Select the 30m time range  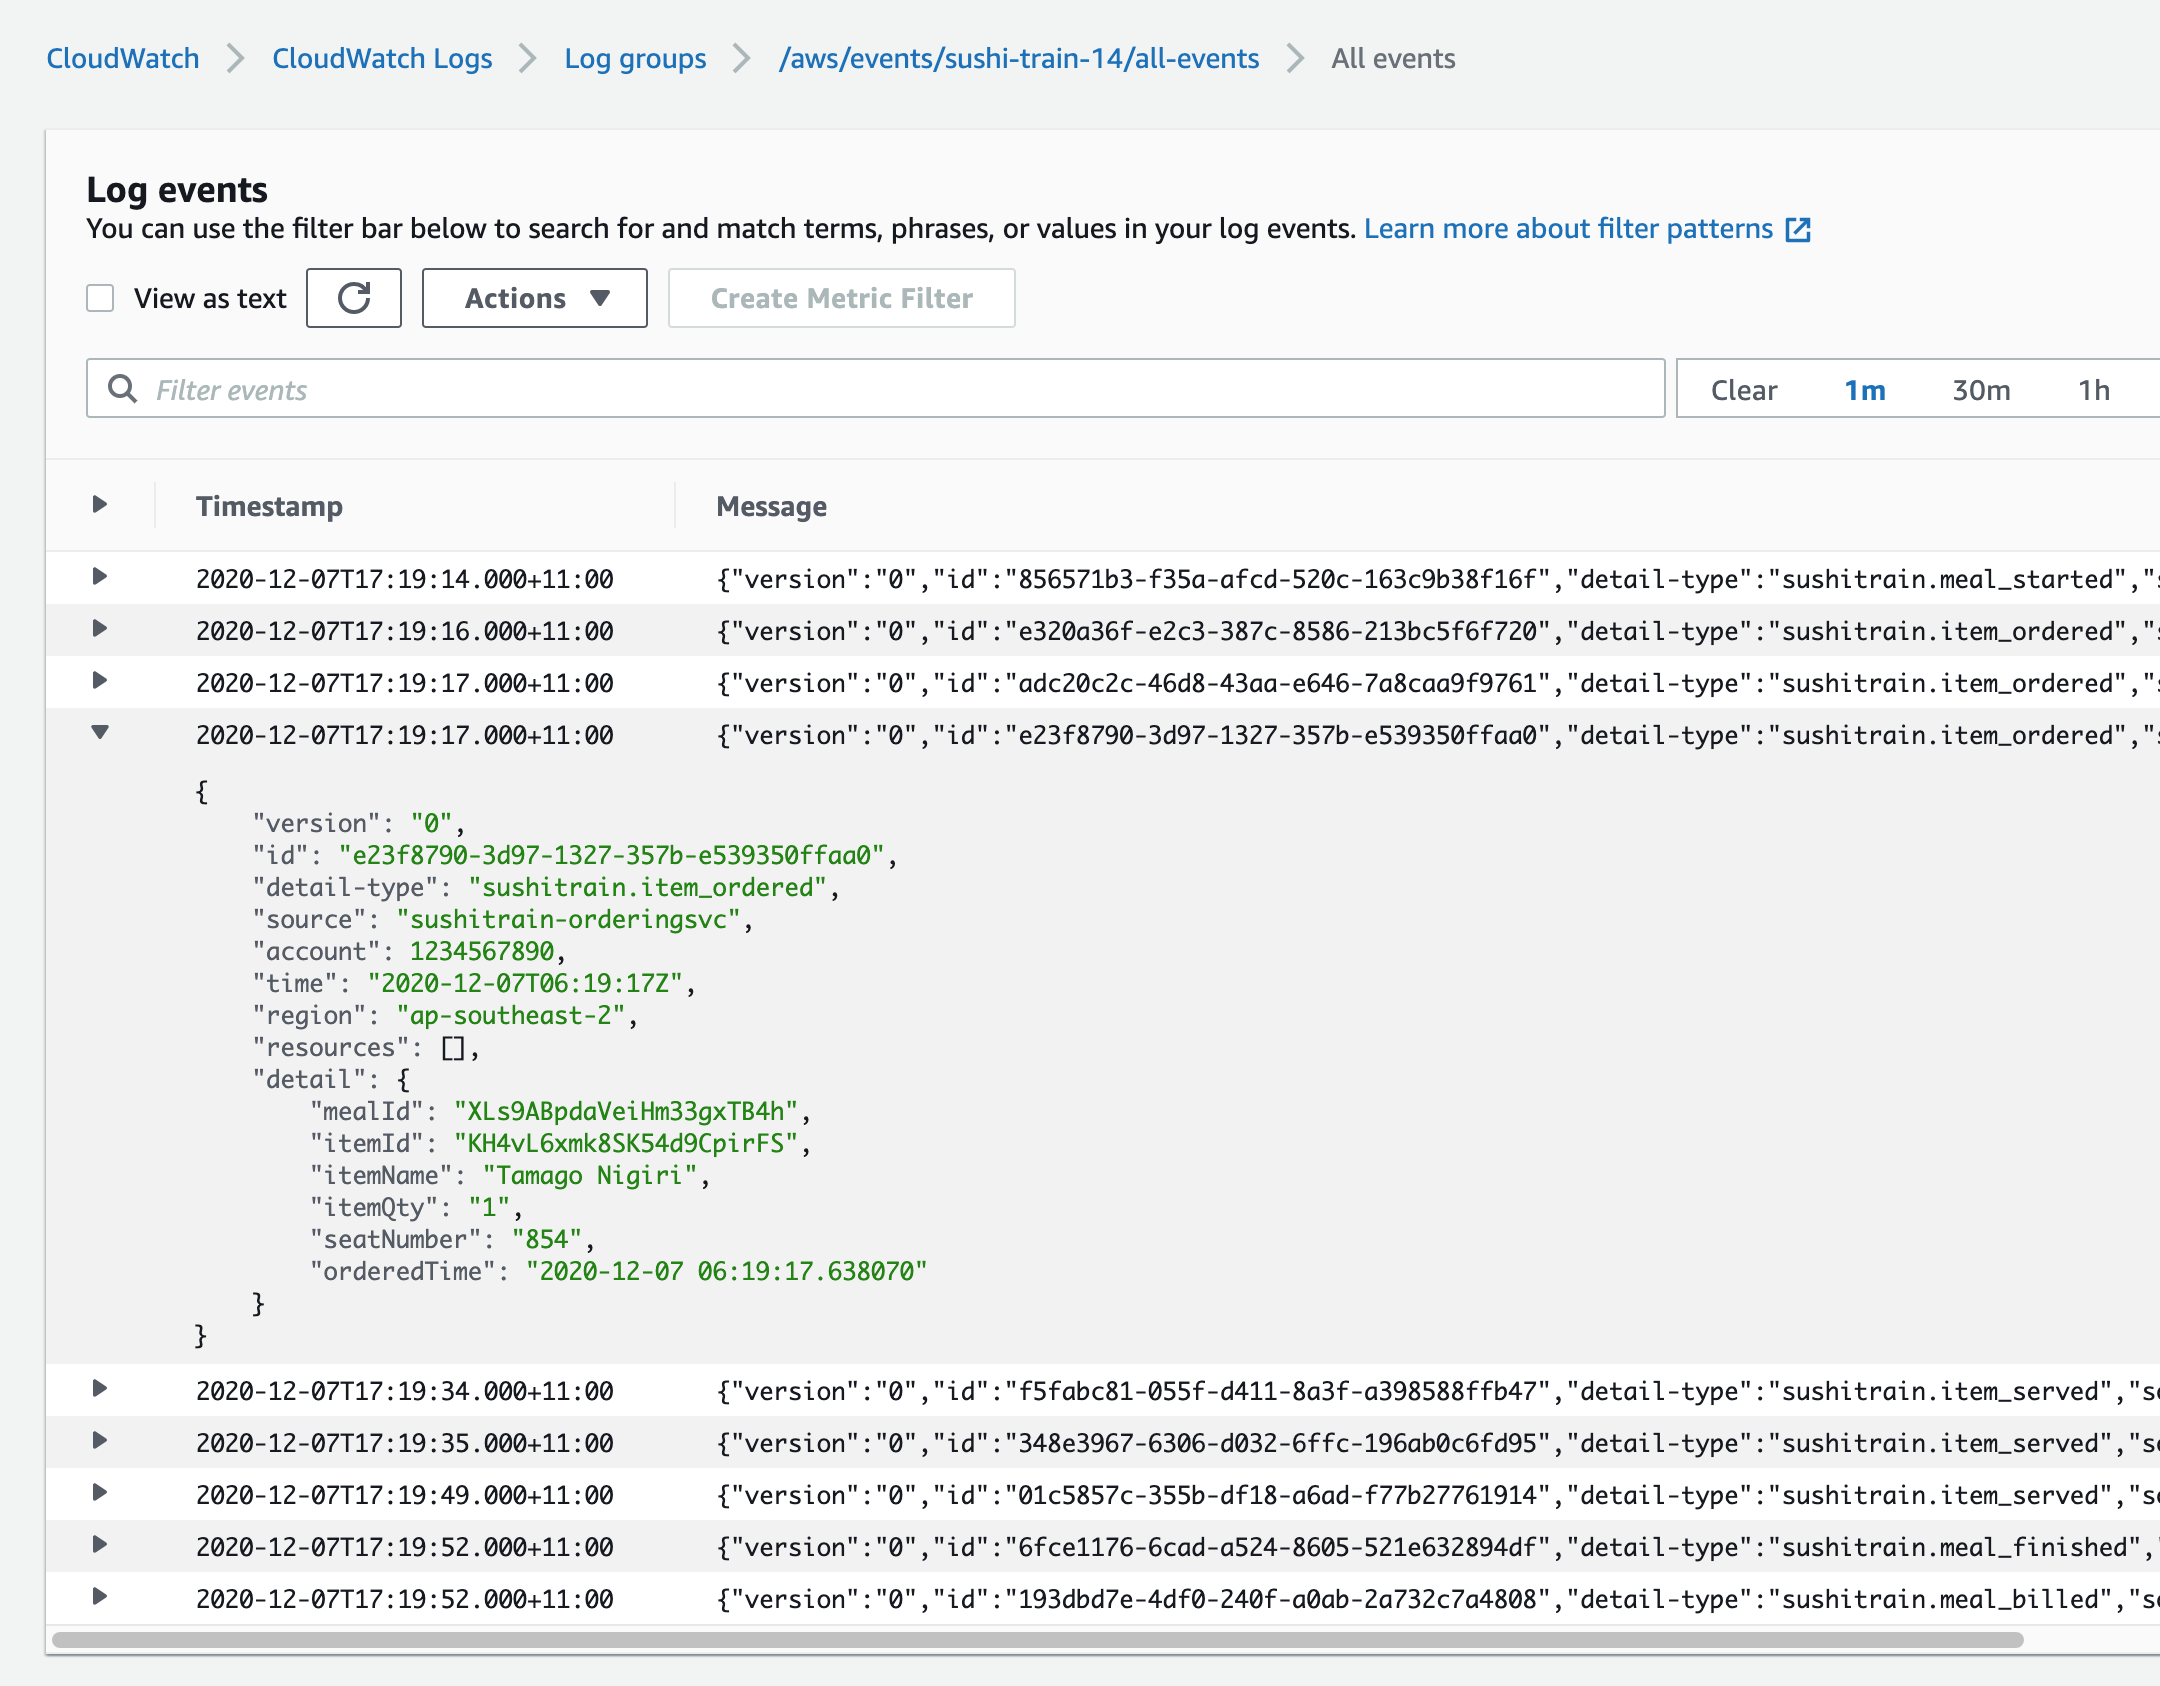click(1981, 390)
